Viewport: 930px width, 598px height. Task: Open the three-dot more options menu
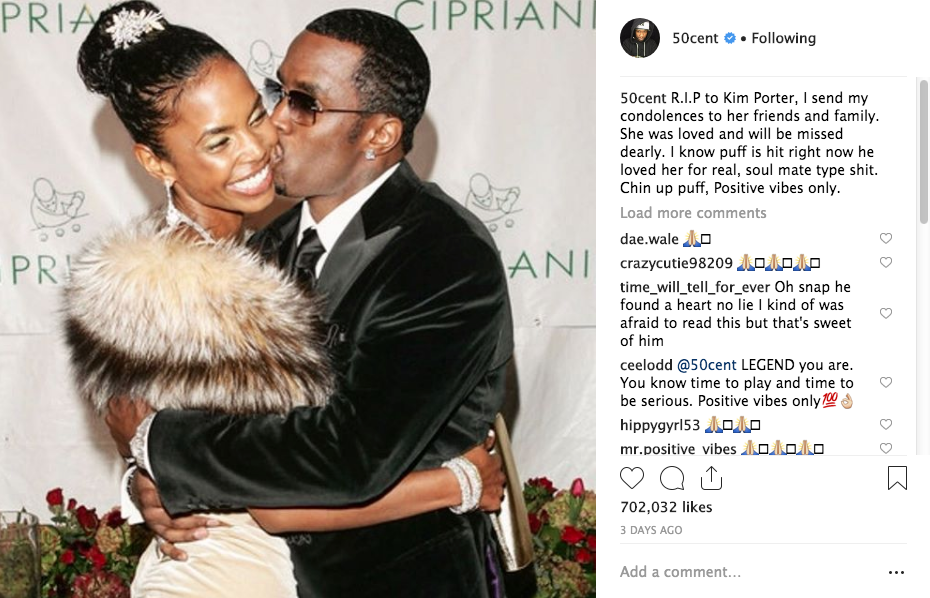pos(896,572)
